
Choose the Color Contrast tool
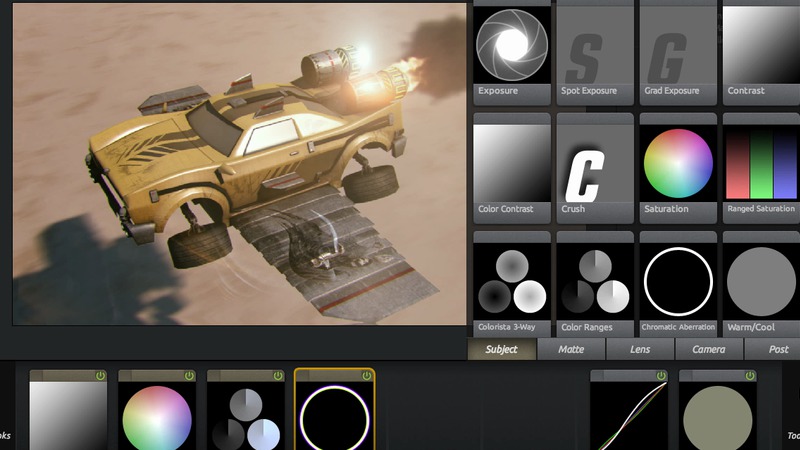coord(512,168)
